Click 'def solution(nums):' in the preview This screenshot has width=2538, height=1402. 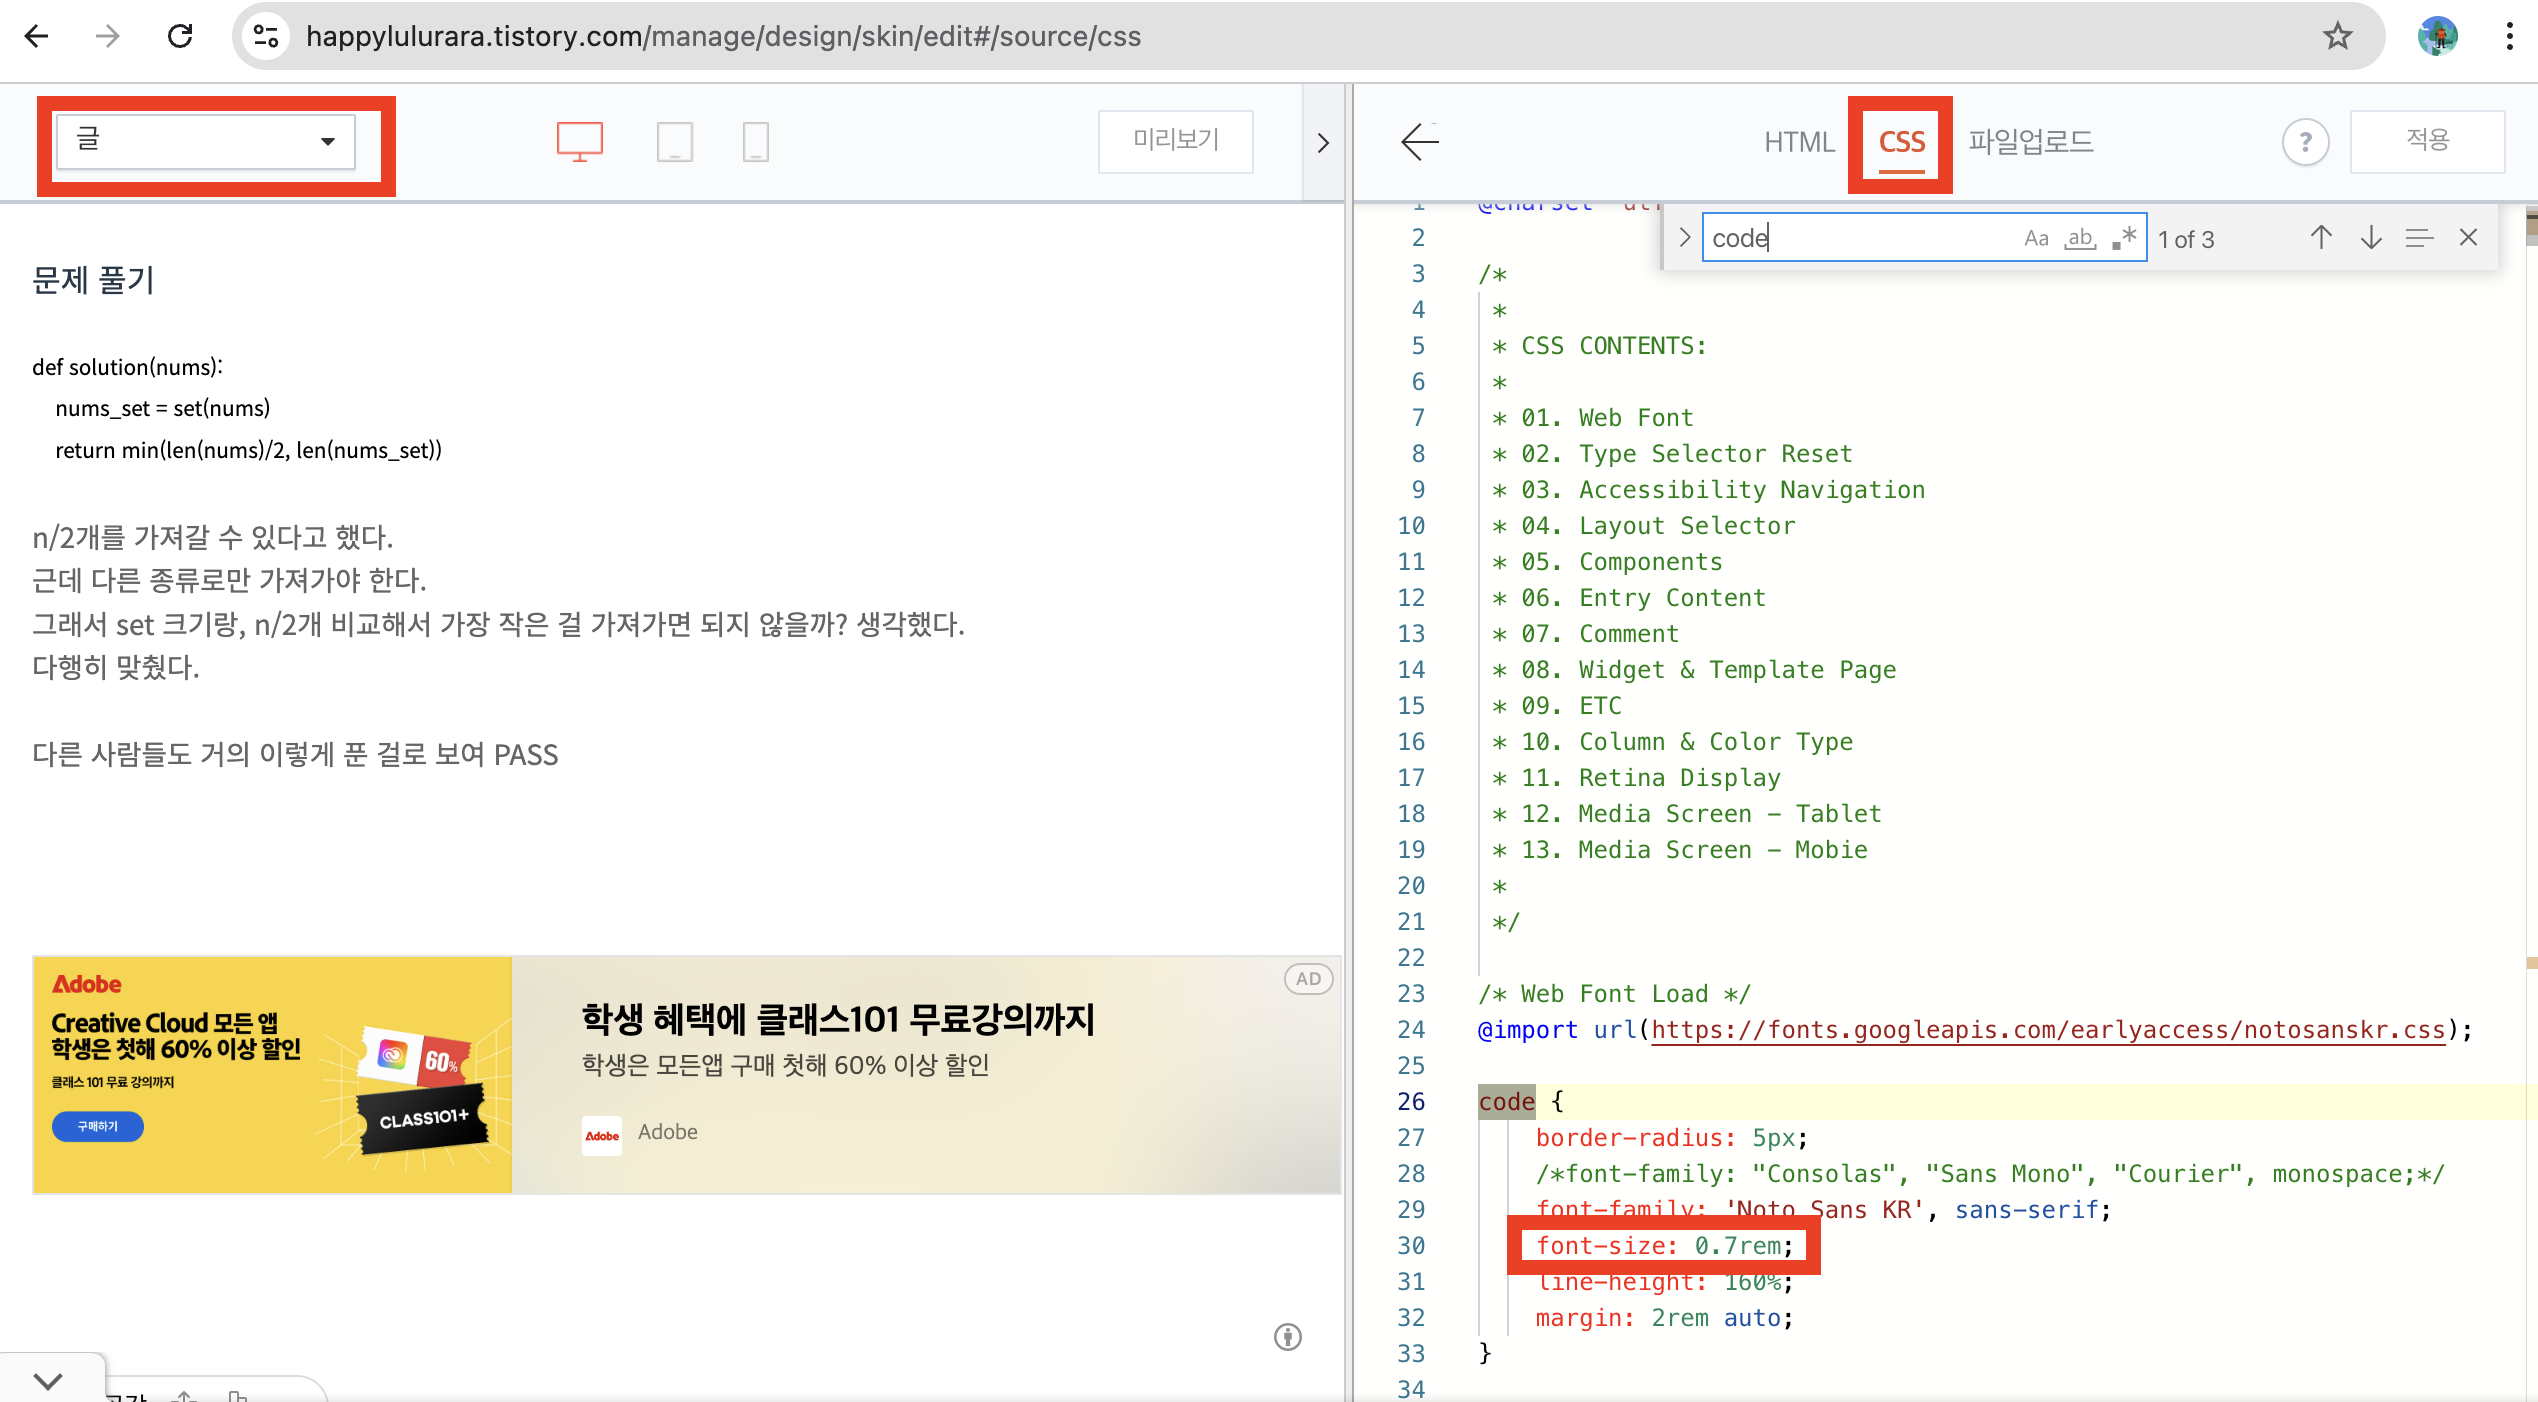128,367
